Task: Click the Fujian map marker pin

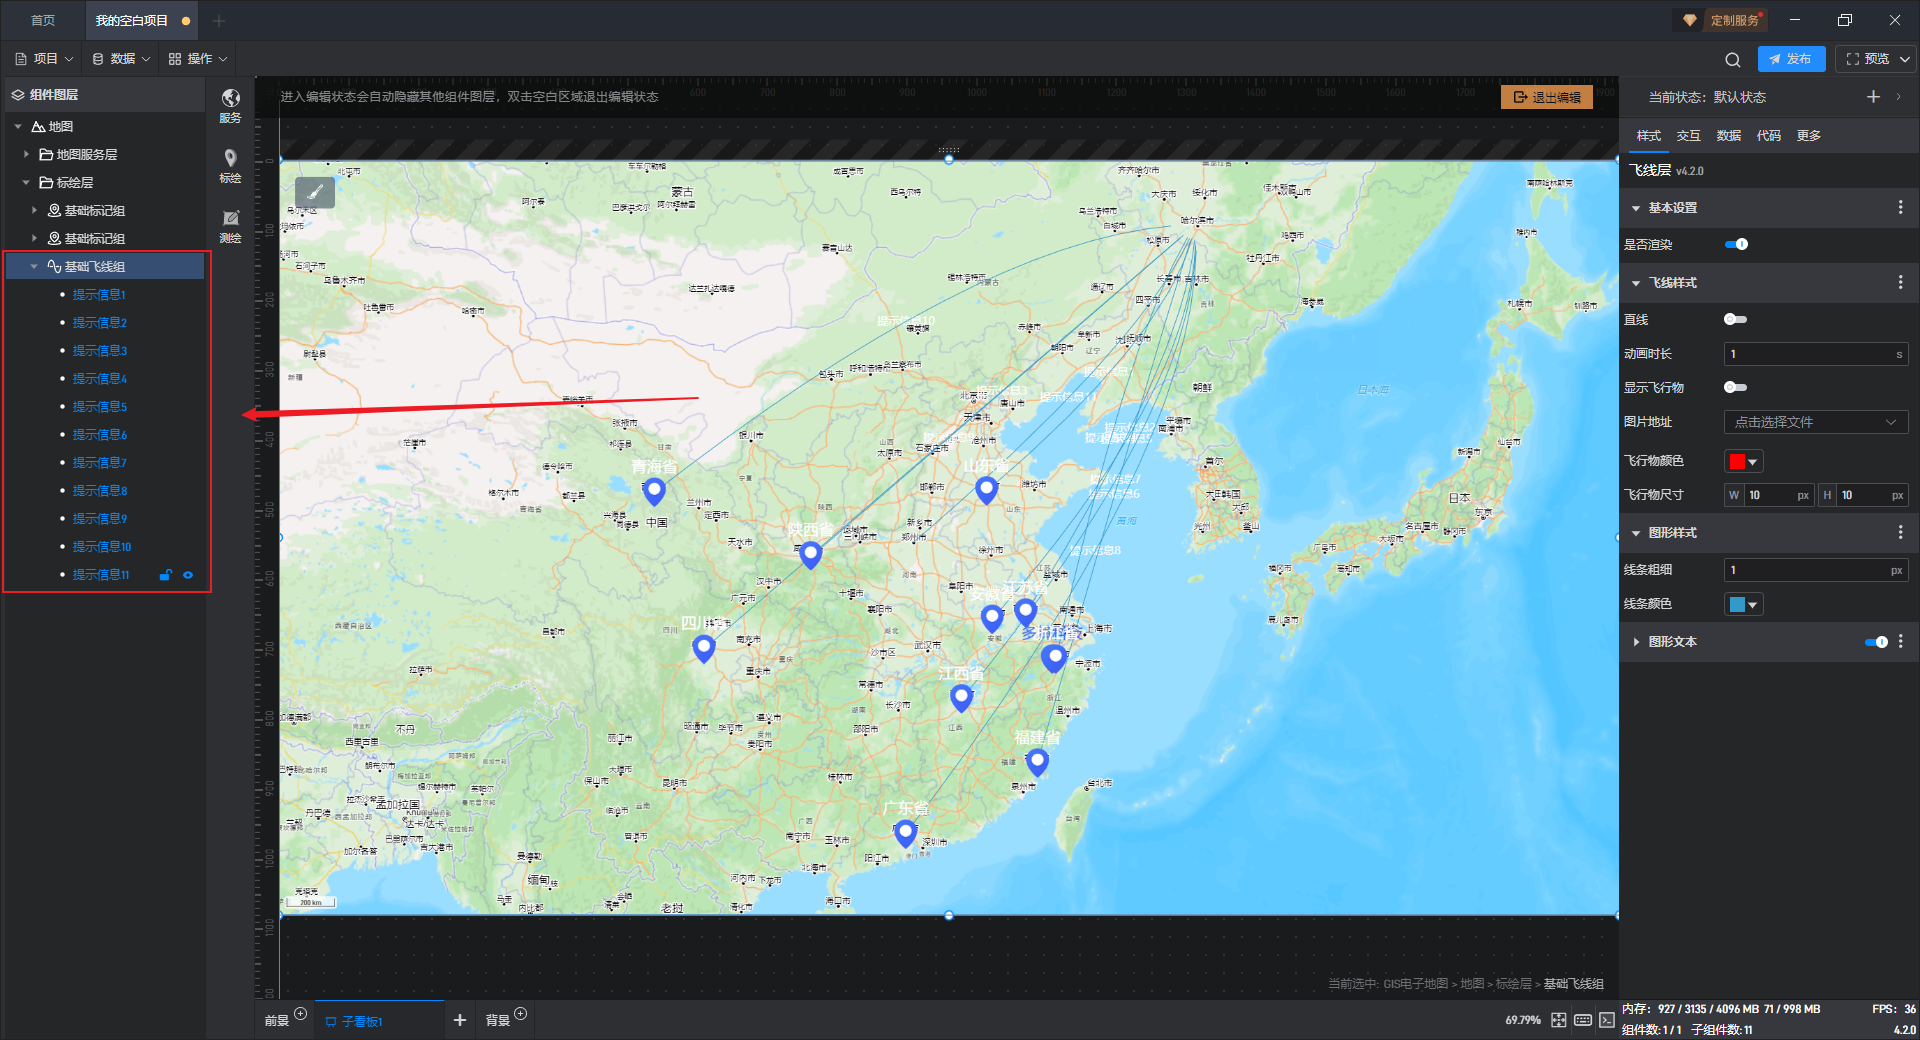Action: (1038, 762)
